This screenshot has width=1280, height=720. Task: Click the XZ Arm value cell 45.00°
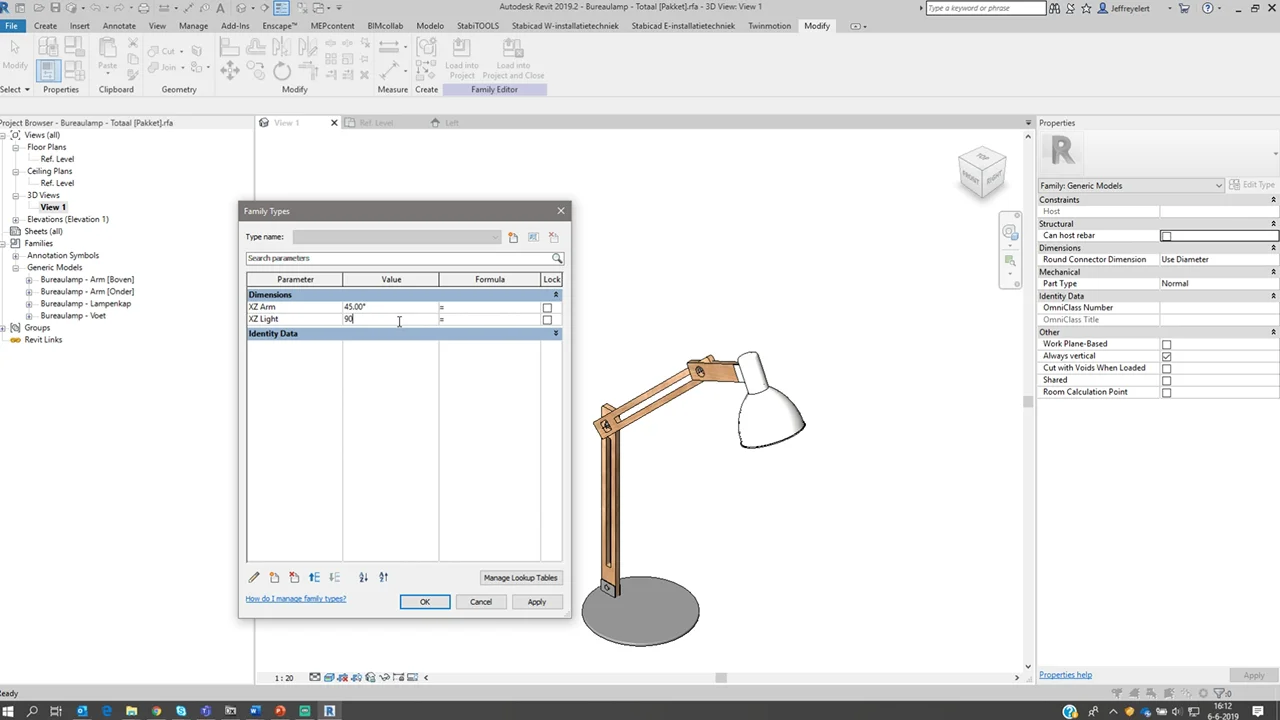tap(390, 307)
